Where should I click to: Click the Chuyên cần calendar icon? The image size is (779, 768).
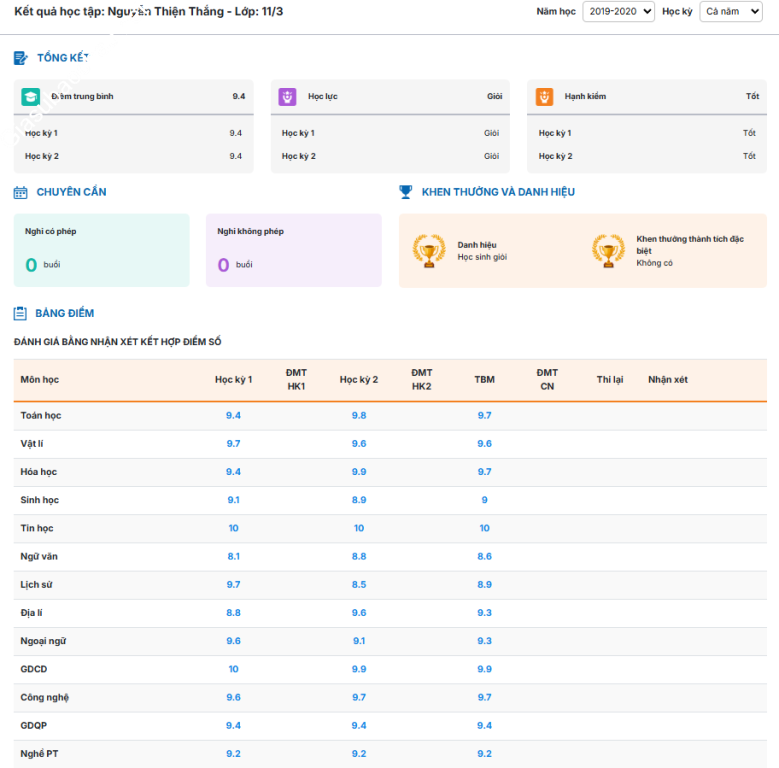pos(20,192)
